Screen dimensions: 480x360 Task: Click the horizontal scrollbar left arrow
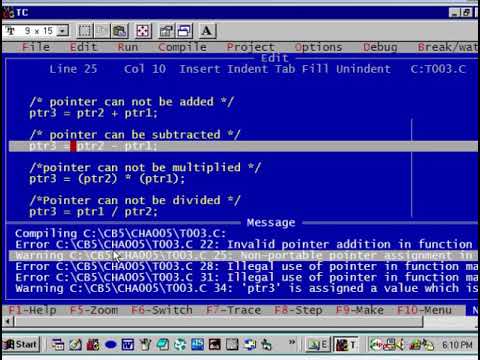[x=8, y=322]
